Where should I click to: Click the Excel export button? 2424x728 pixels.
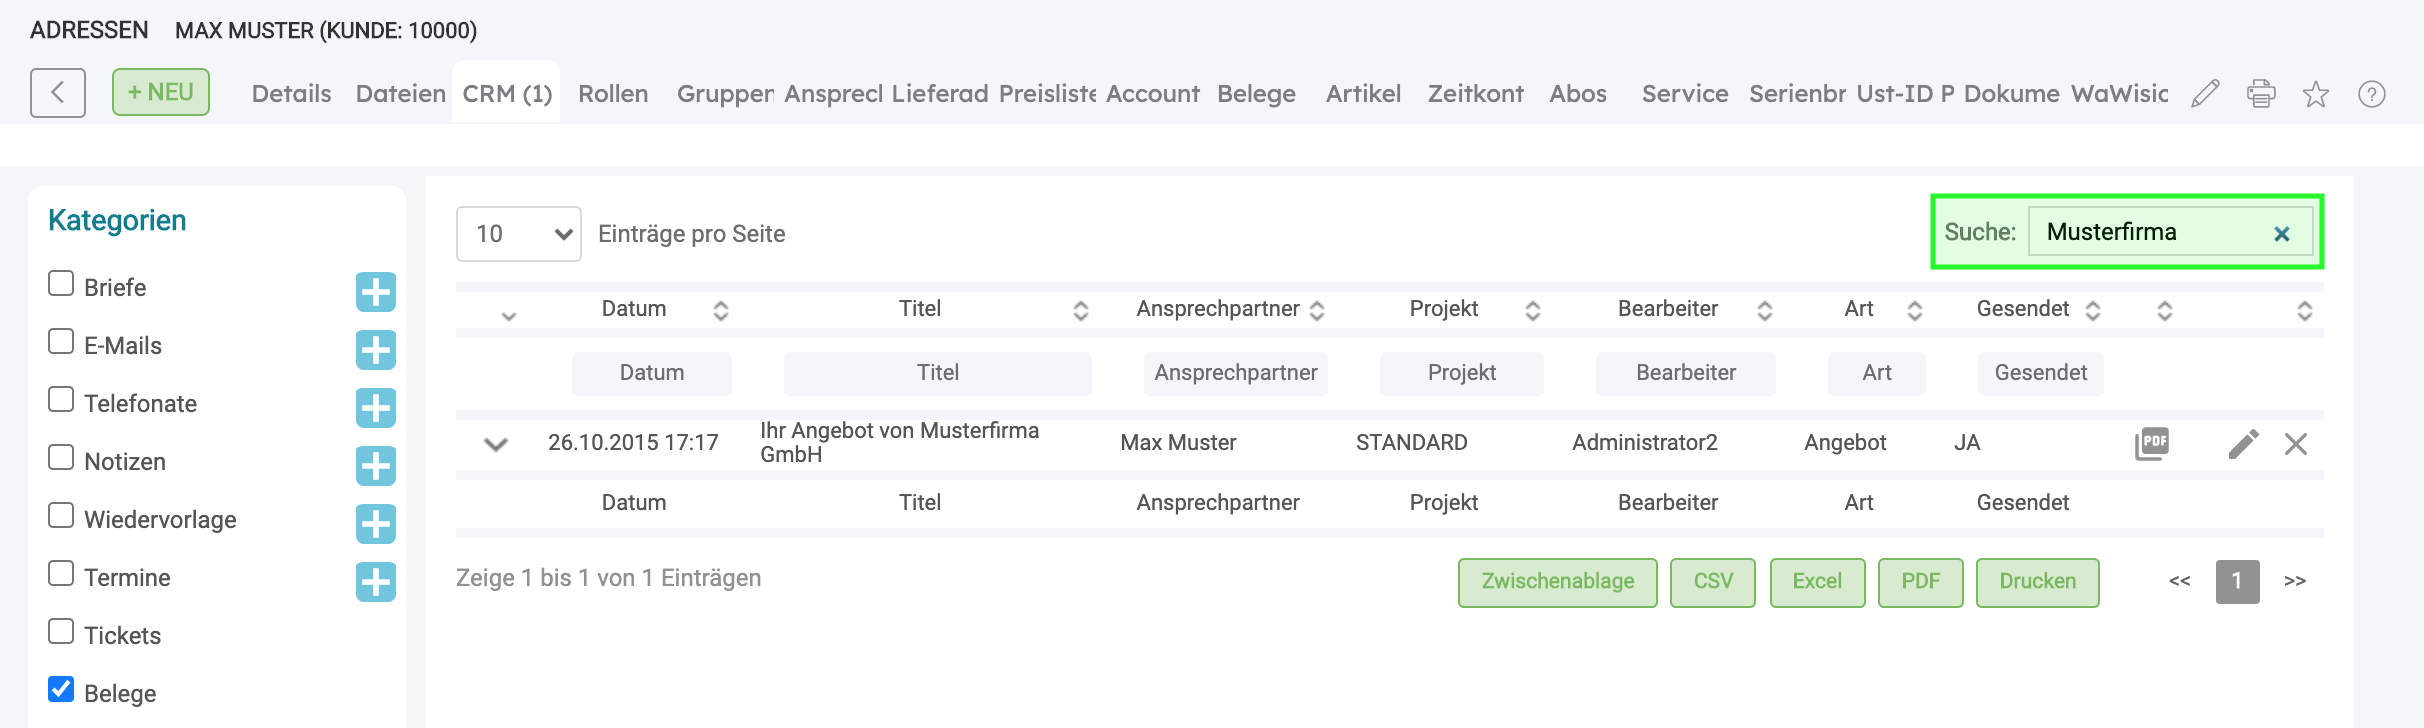1817,582
